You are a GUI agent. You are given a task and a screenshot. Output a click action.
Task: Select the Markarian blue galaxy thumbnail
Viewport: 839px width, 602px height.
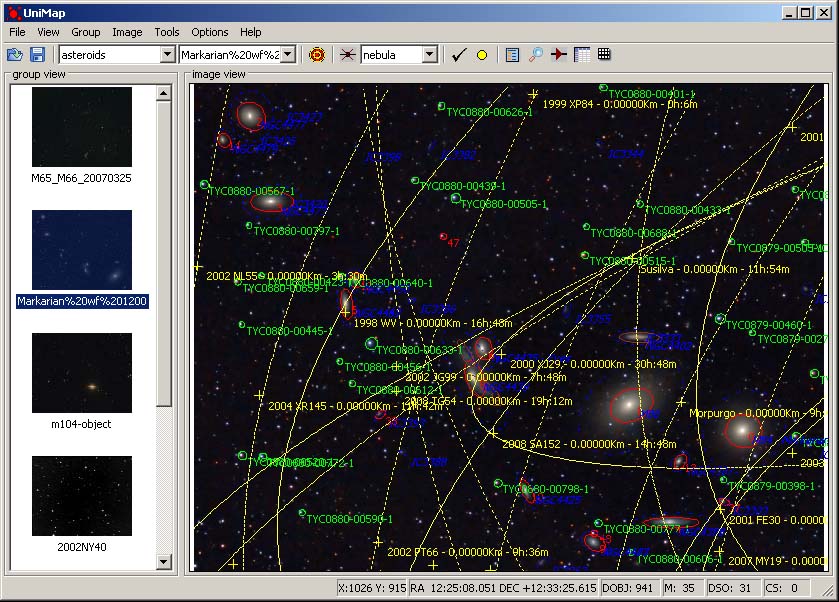[82, 250]
